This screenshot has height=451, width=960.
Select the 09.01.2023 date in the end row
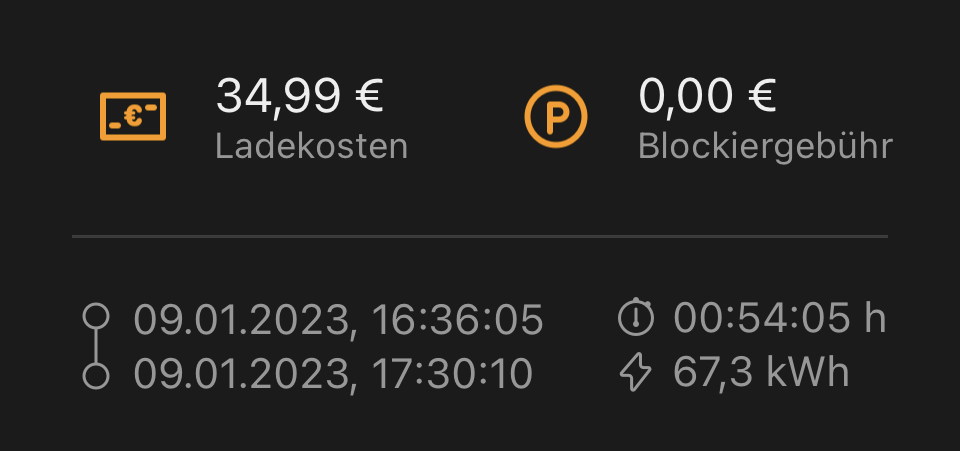(x=241, y=374)
